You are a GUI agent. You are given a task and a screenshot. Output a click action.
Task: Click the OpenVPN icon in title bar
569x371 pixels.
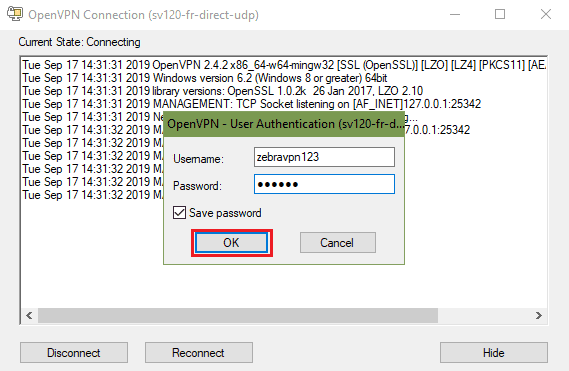[x=15, y=14]
